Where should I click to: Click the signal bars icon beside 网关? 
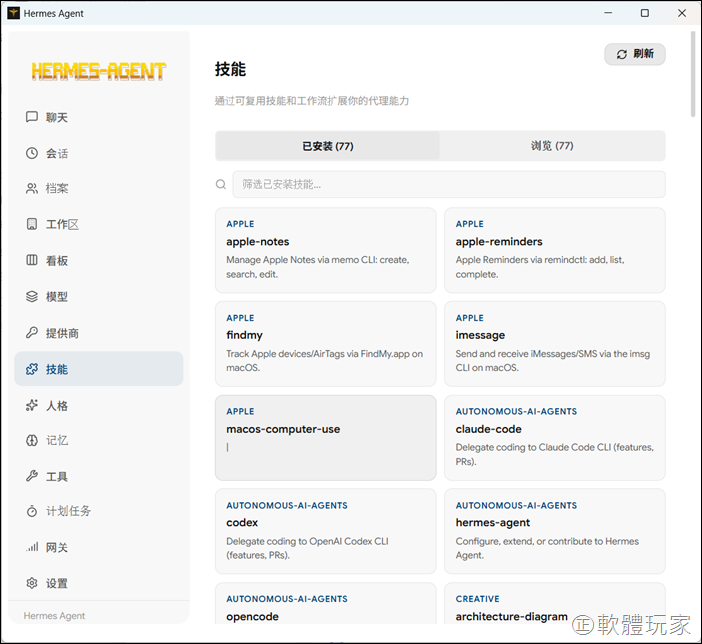(x=32, y=547)
